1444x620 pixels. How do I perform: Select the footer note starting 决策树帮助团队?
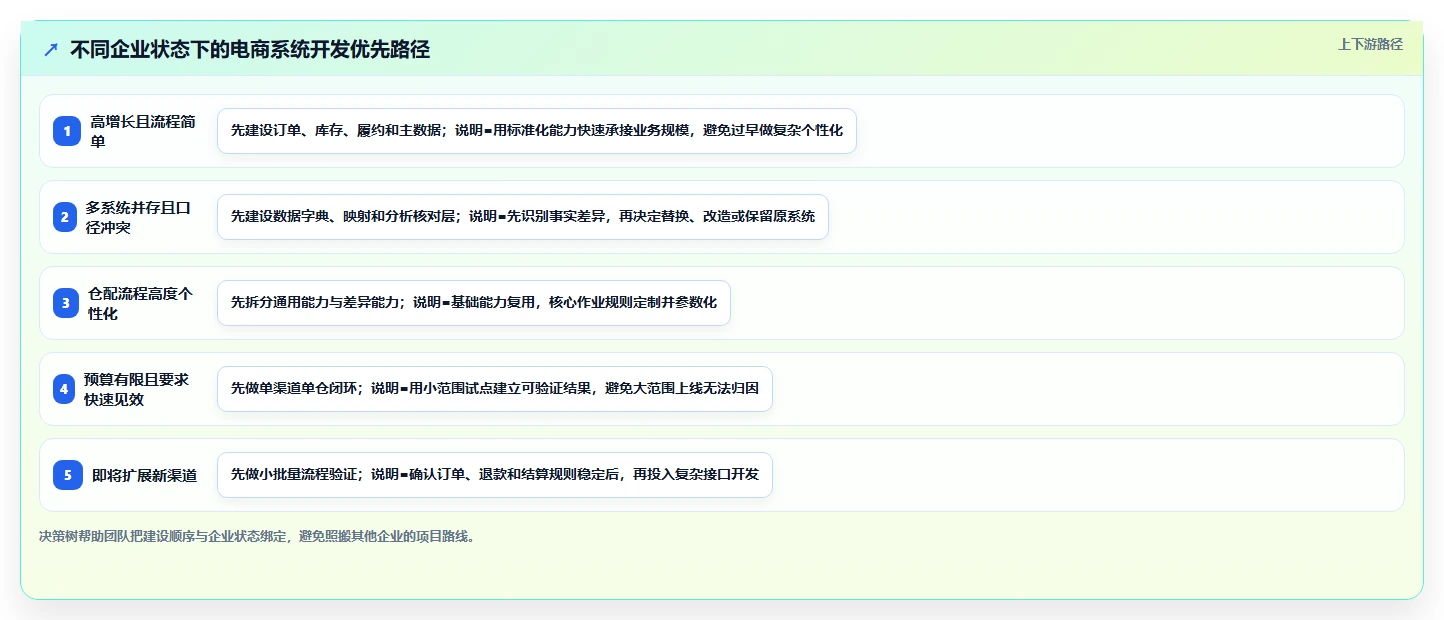[x=258, y=536]
